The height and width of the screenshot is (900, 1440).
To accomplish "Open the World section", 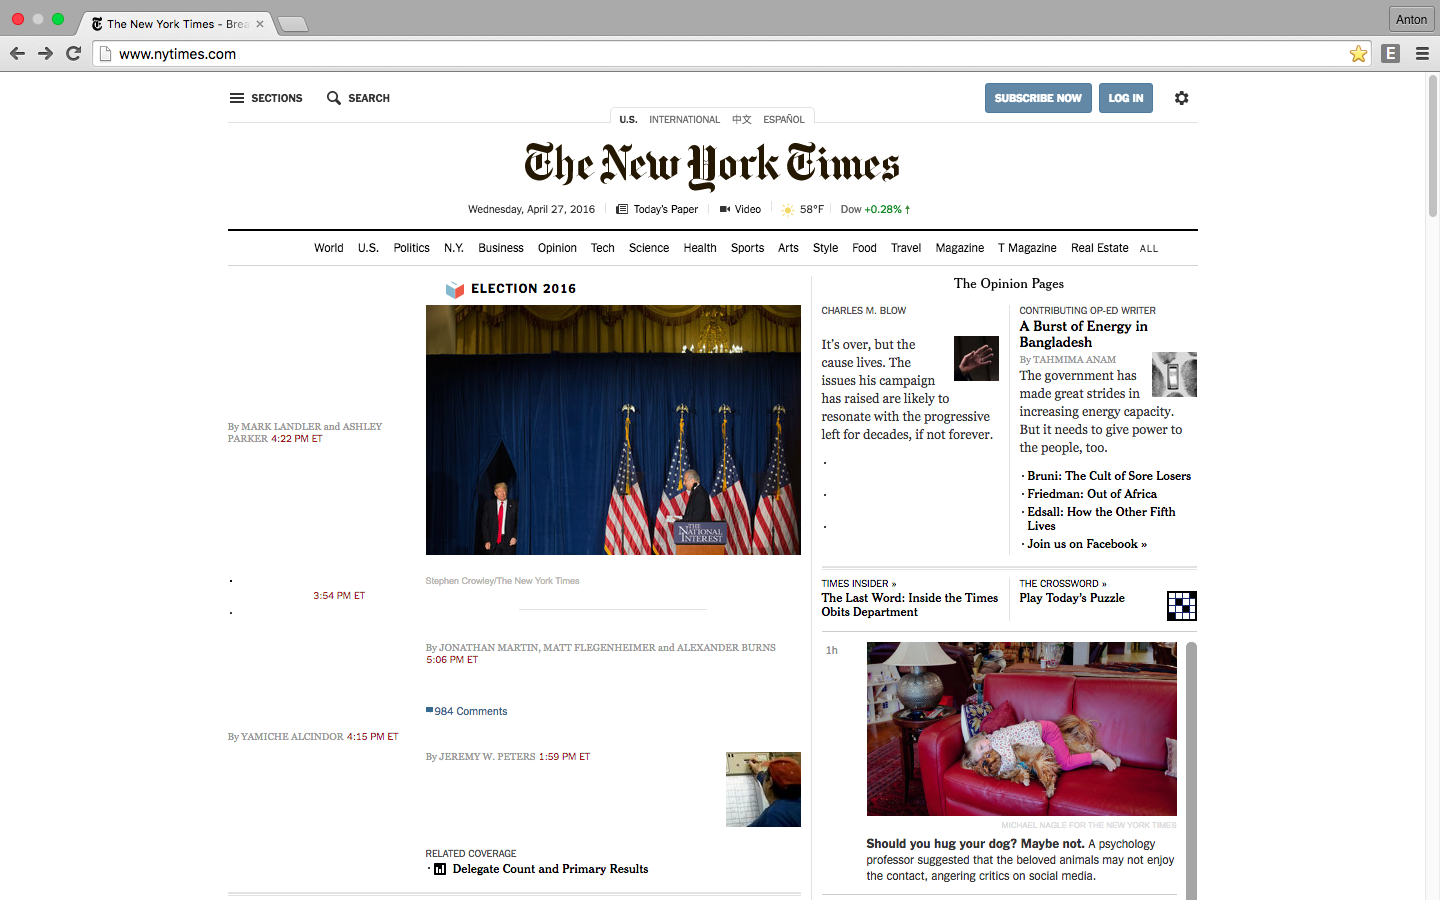I will [x=328, y=248].
